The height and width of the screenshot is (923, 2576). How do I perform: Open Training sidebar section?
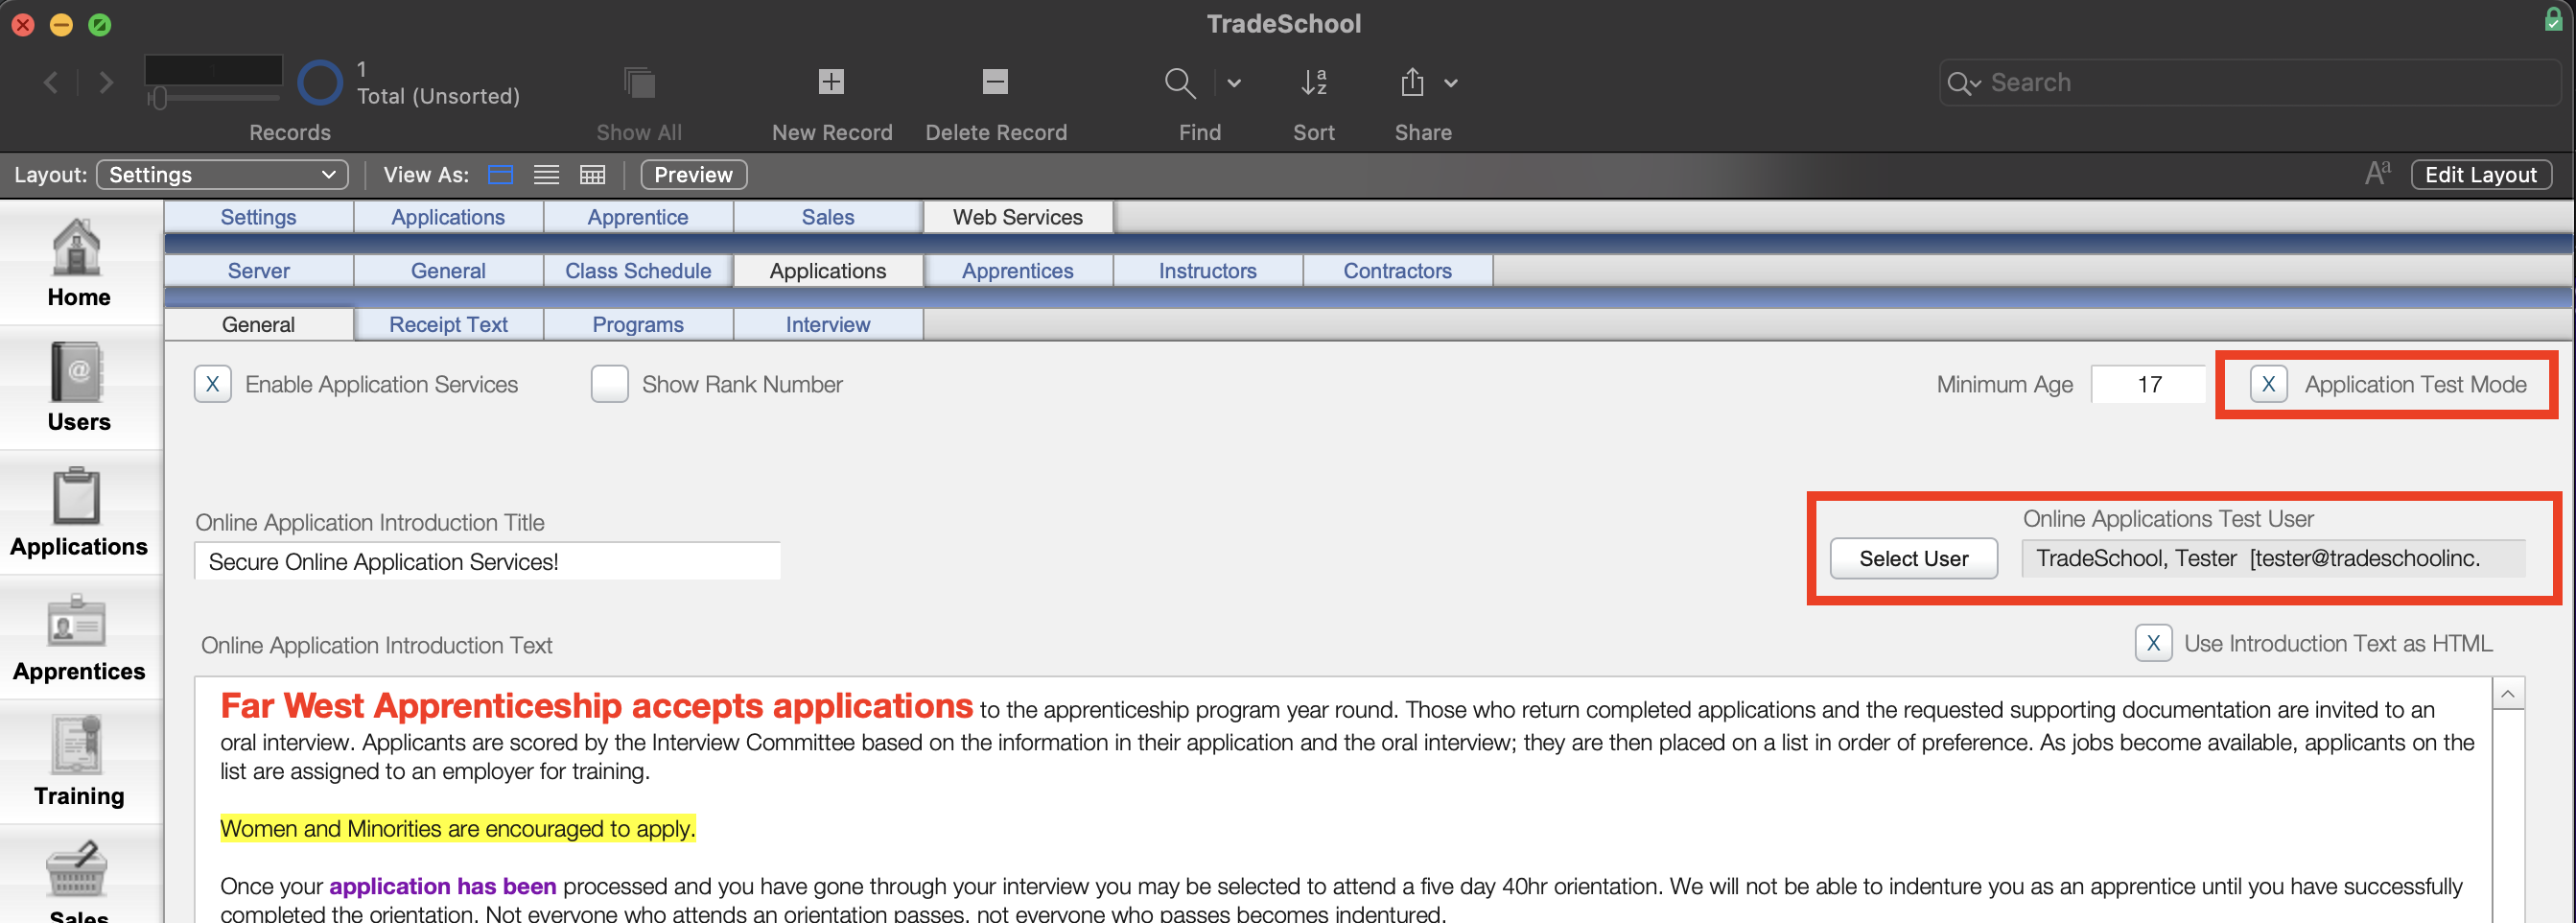coord(79,763)
